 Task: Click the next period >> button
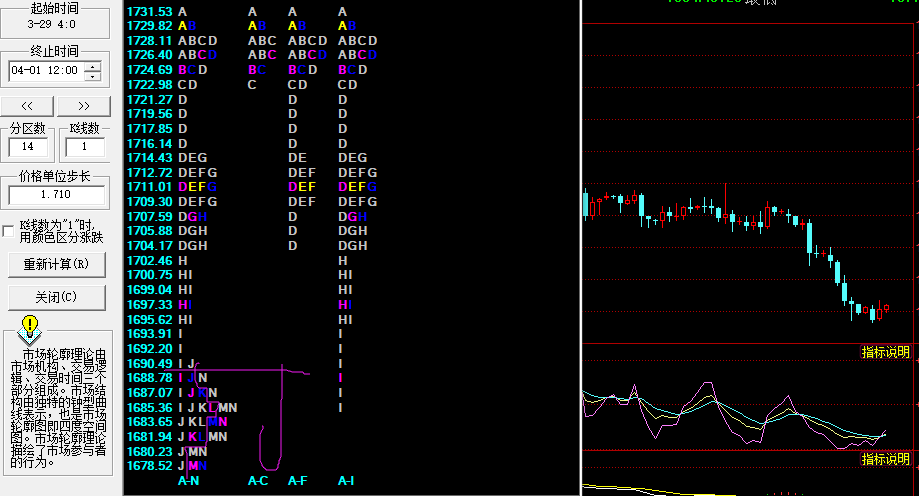84,106
